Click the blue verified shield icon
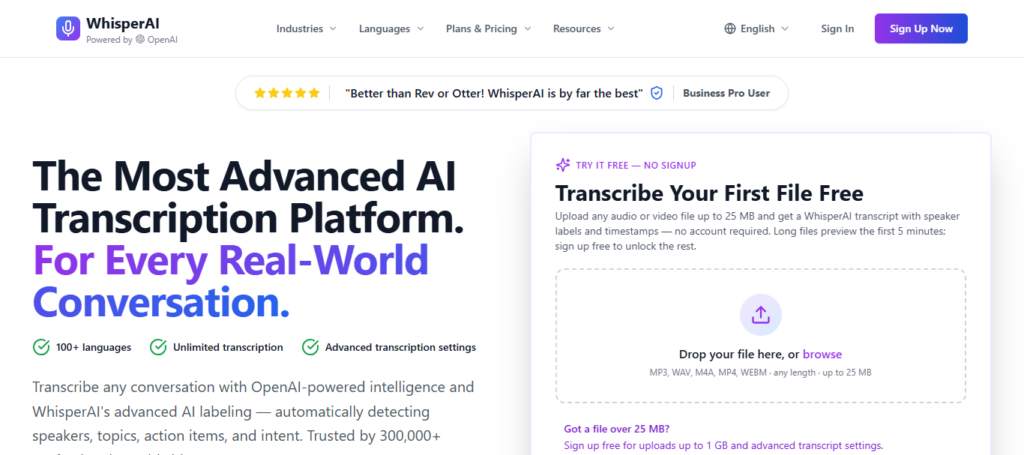This screenshot has width=1024, height=455. pos(656,93)
